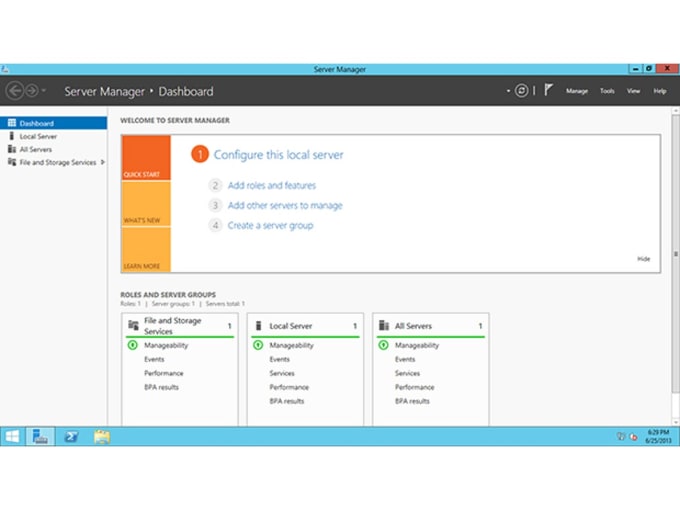This screenshot has width=680, height=510.
Task: Open Events in All Servers tile
Action: point(405,359)
